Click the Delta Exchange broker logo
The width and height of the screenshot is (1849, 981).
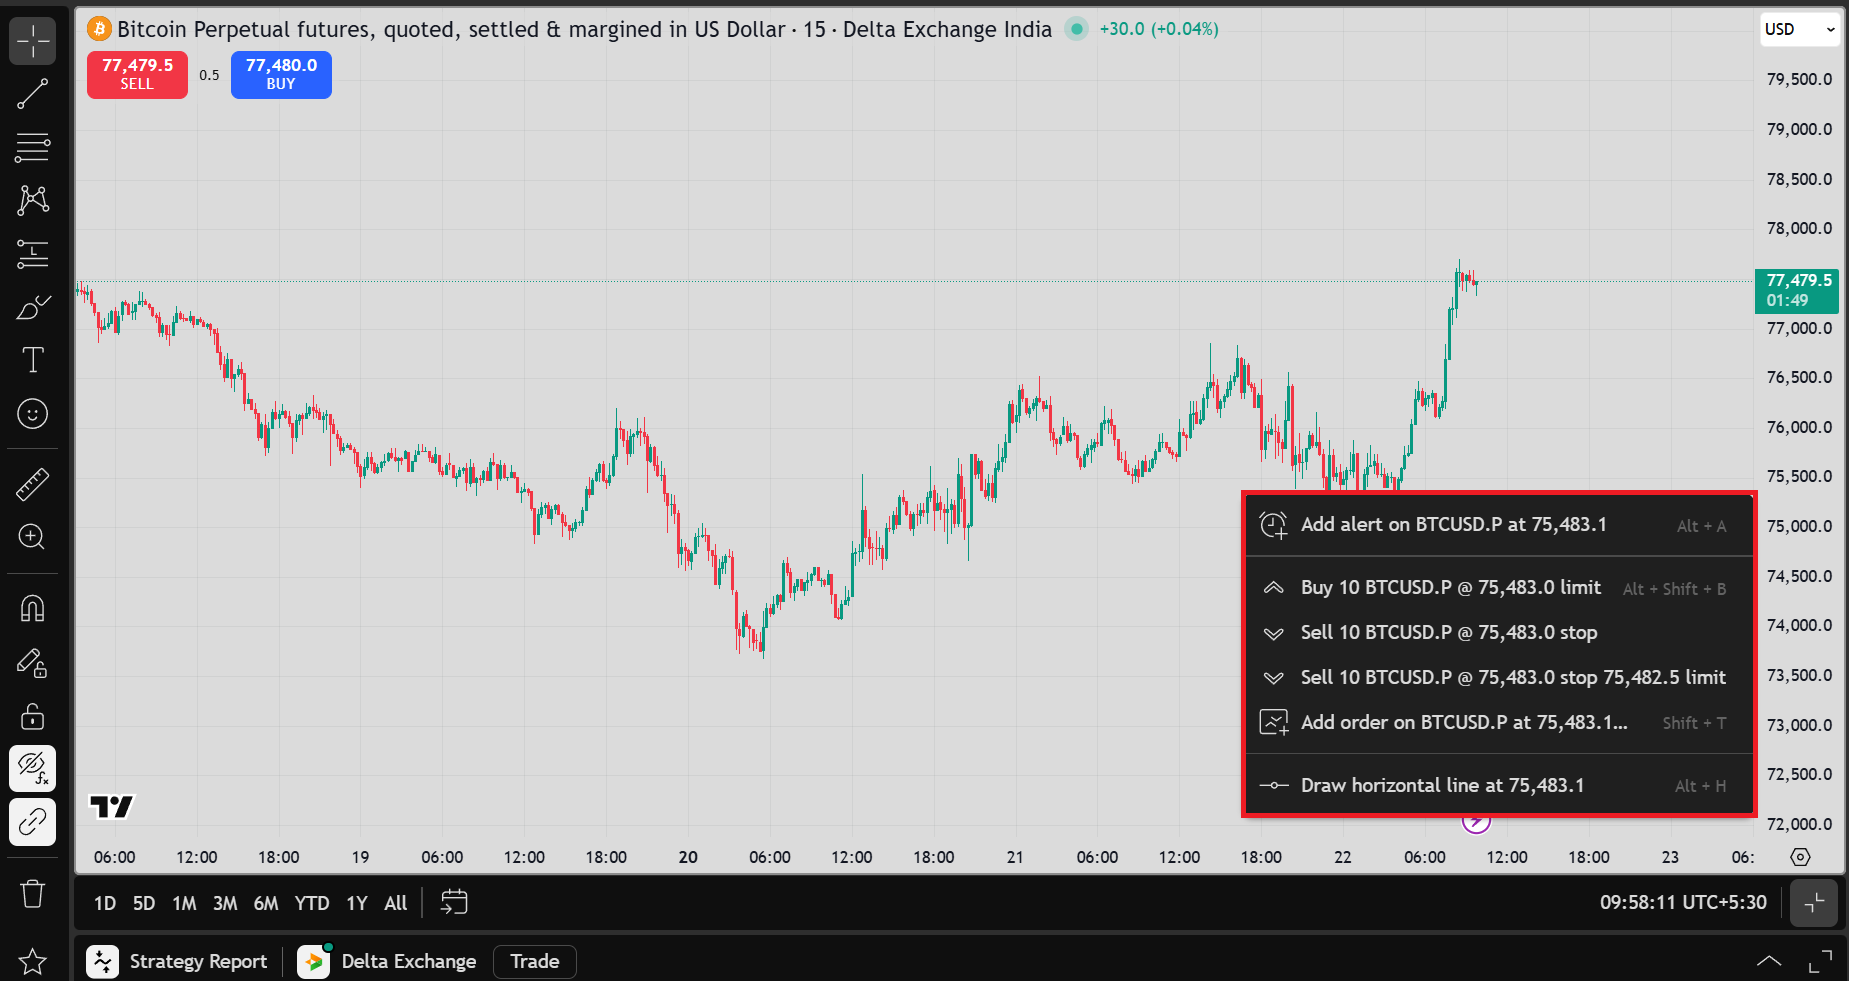[x=313, y=961]
